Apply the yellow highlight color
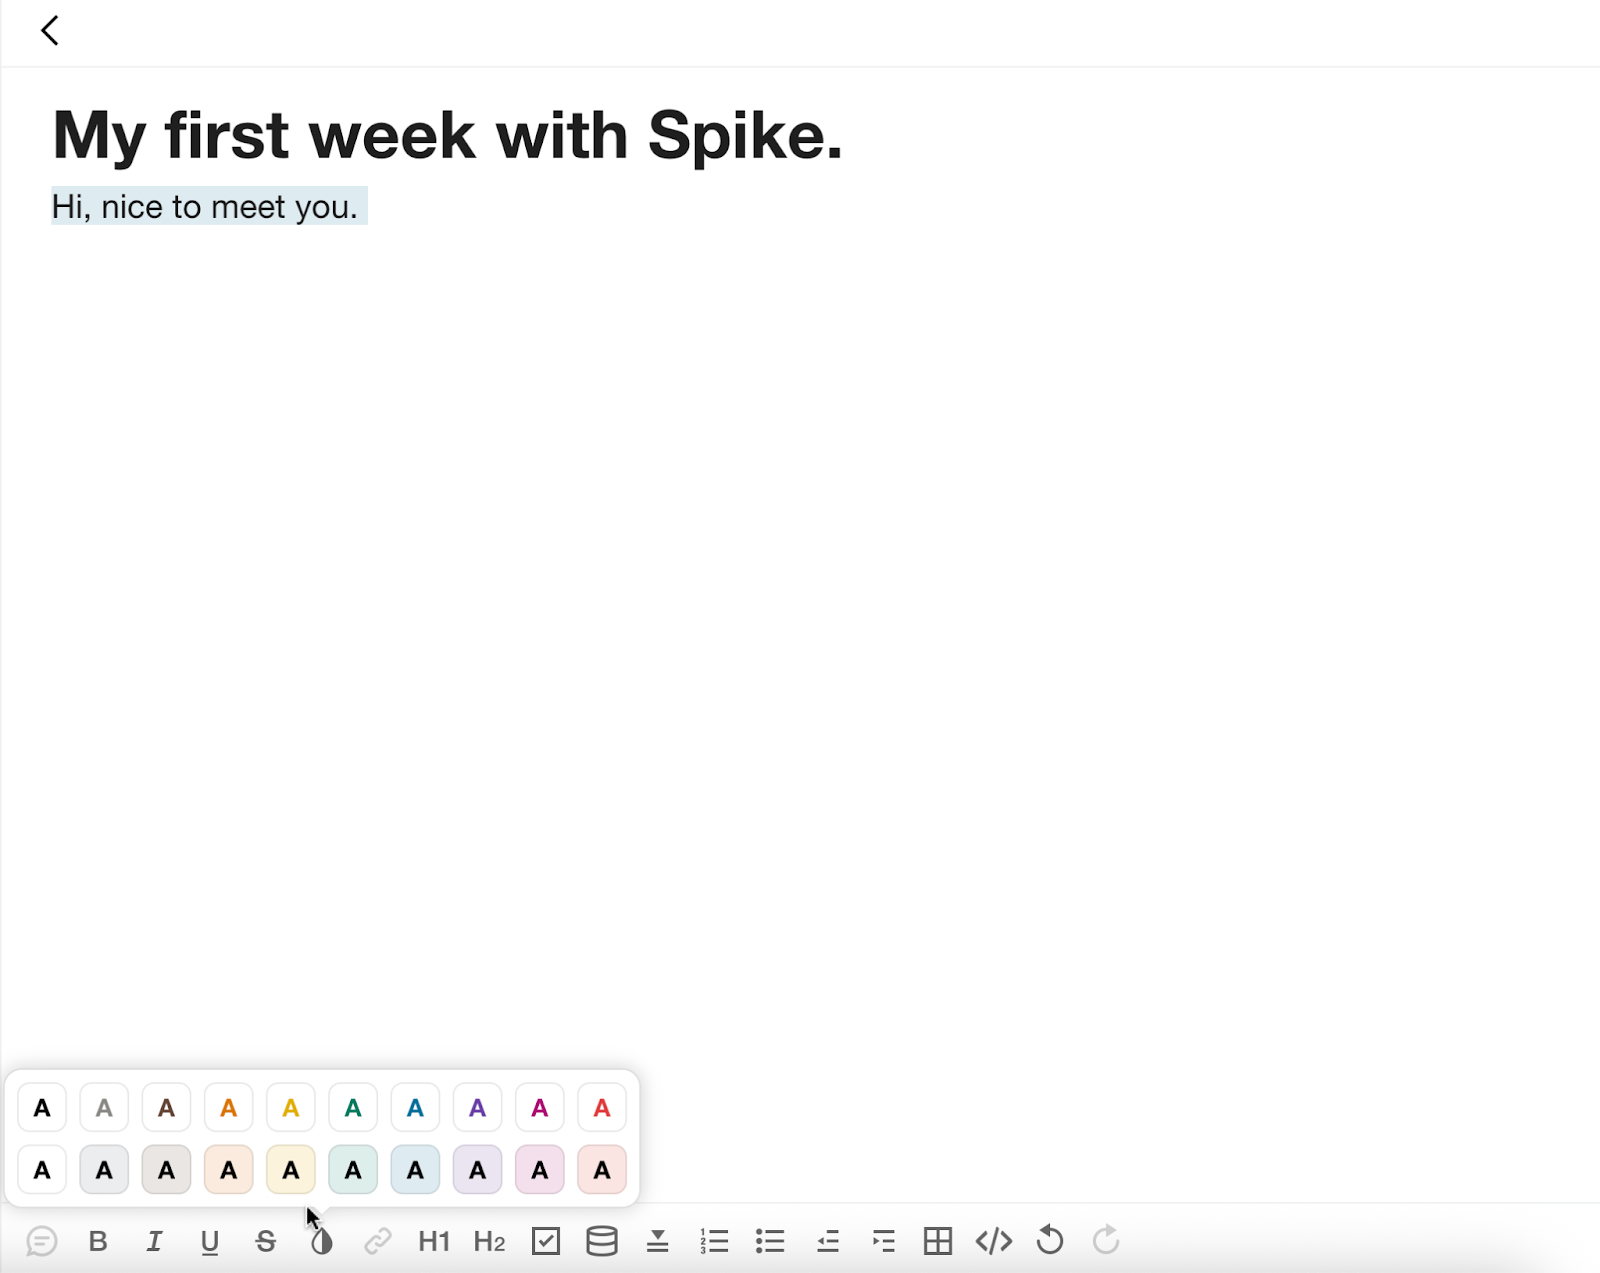The height and width of the screenshot is (1273, 1600). point(290,1170)
